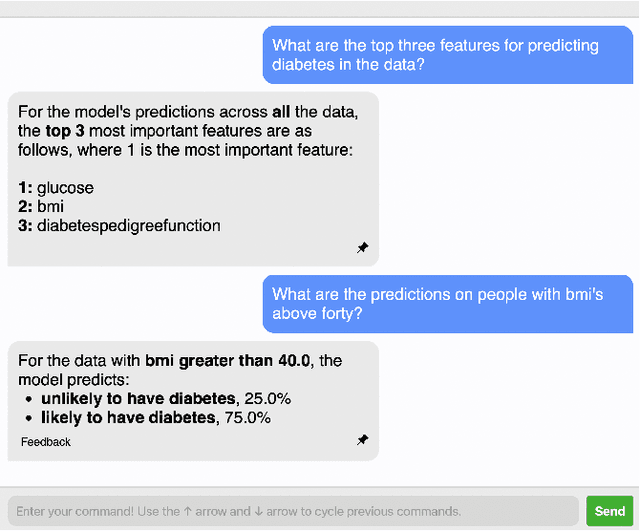
Task: Pin the bmi predictions response
Action: click(x=362, y=440)
